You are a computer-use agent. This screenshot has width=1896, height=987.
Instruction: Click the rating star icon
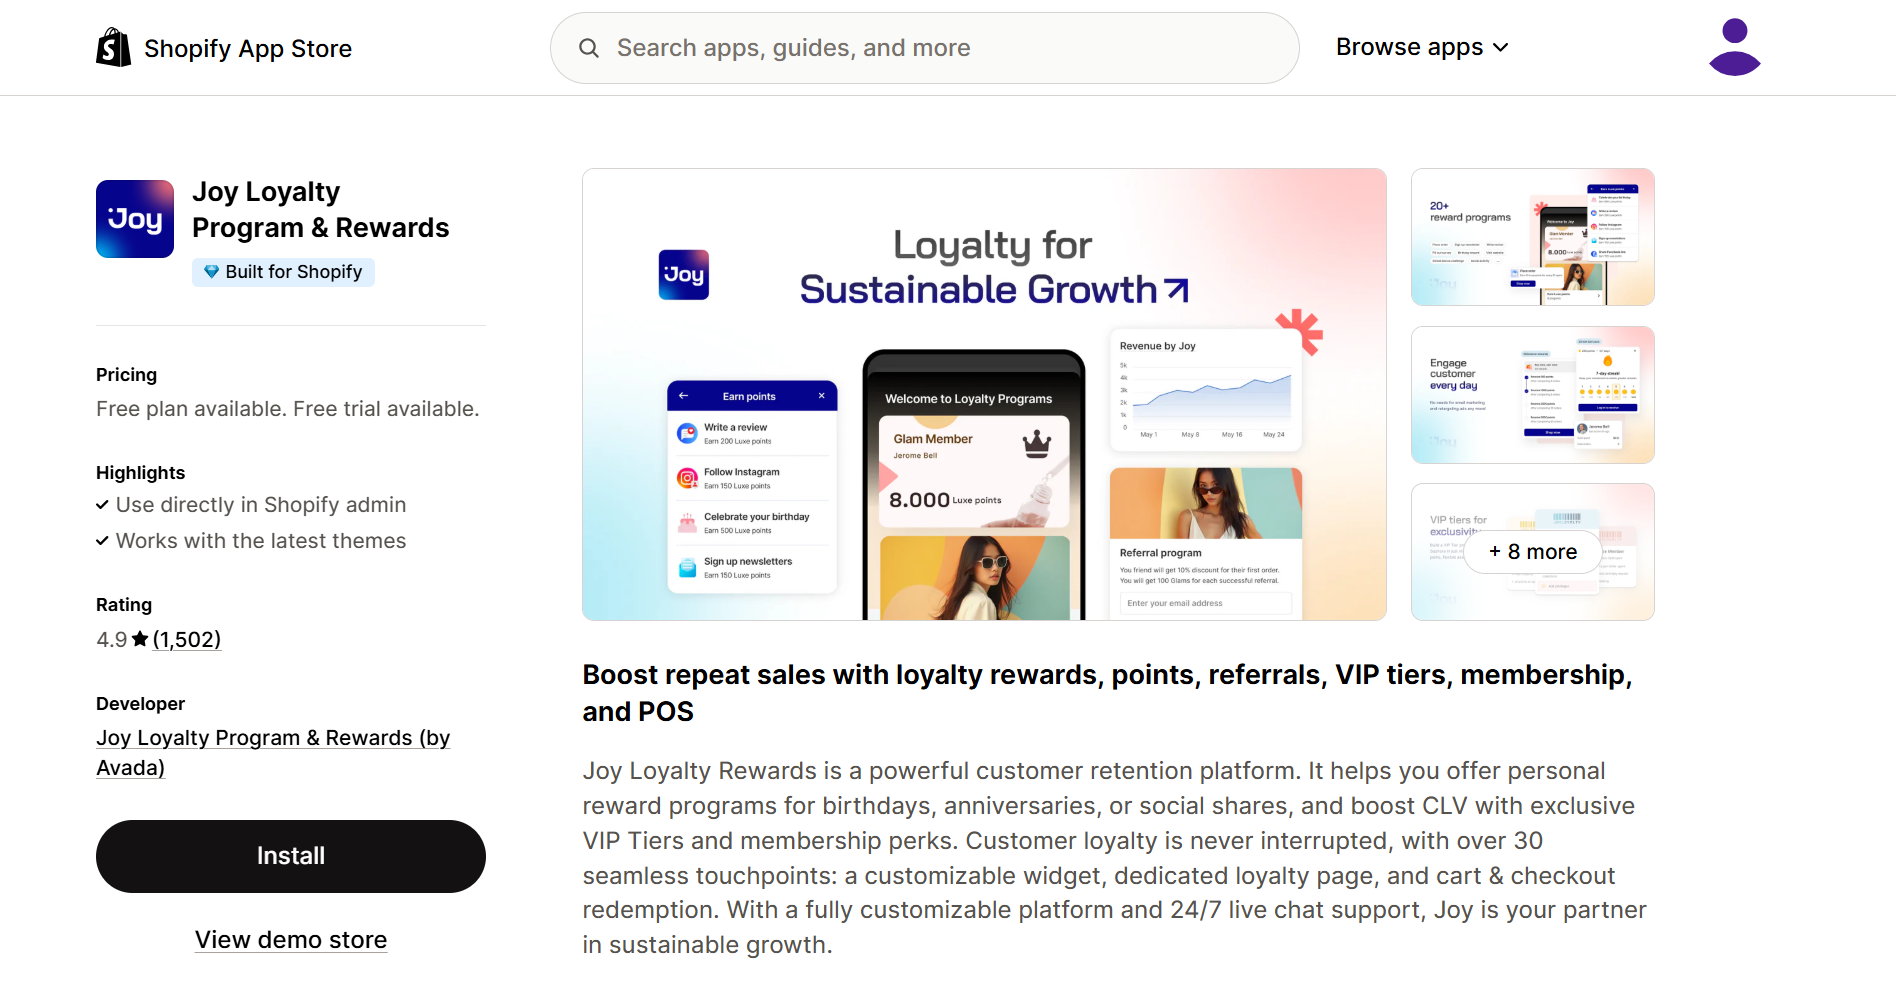(140, 639)
